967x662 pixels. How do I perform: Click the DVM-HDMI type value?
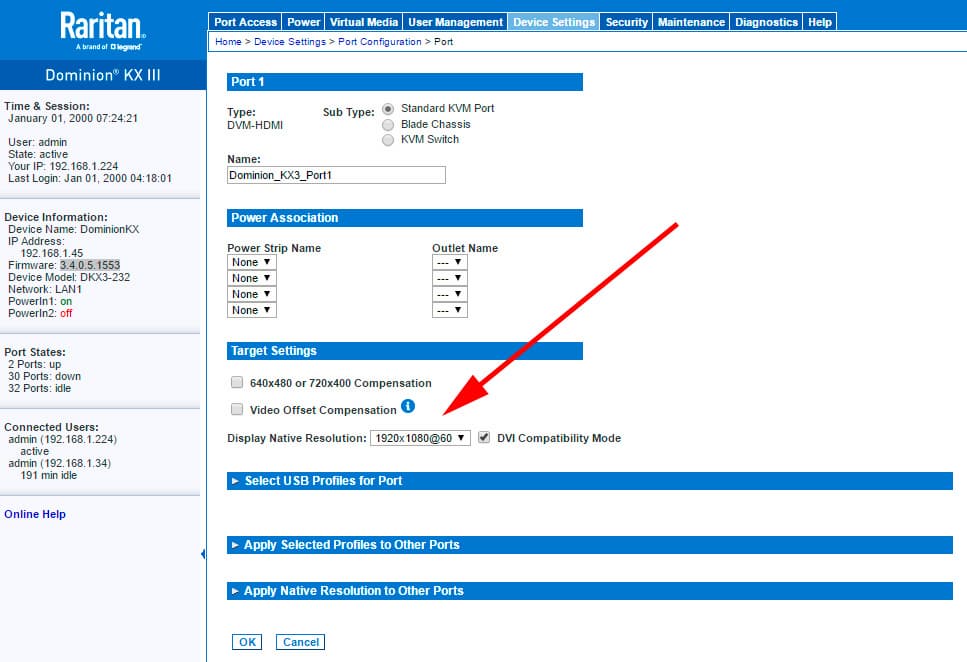(x=255, y=125)
